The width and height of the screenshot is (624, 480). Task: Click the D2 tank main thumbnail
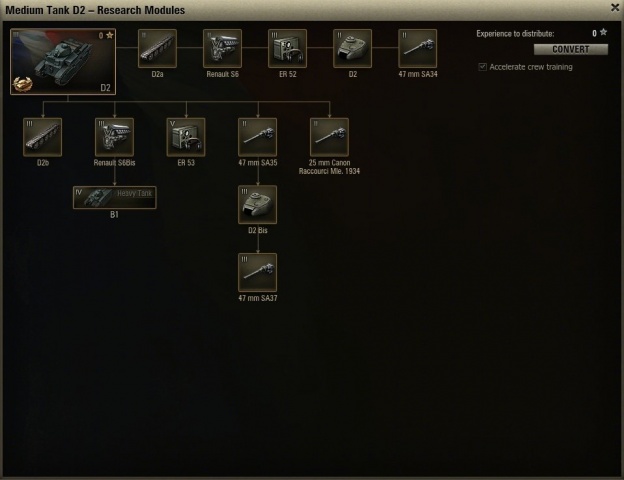tap(63, 61)
